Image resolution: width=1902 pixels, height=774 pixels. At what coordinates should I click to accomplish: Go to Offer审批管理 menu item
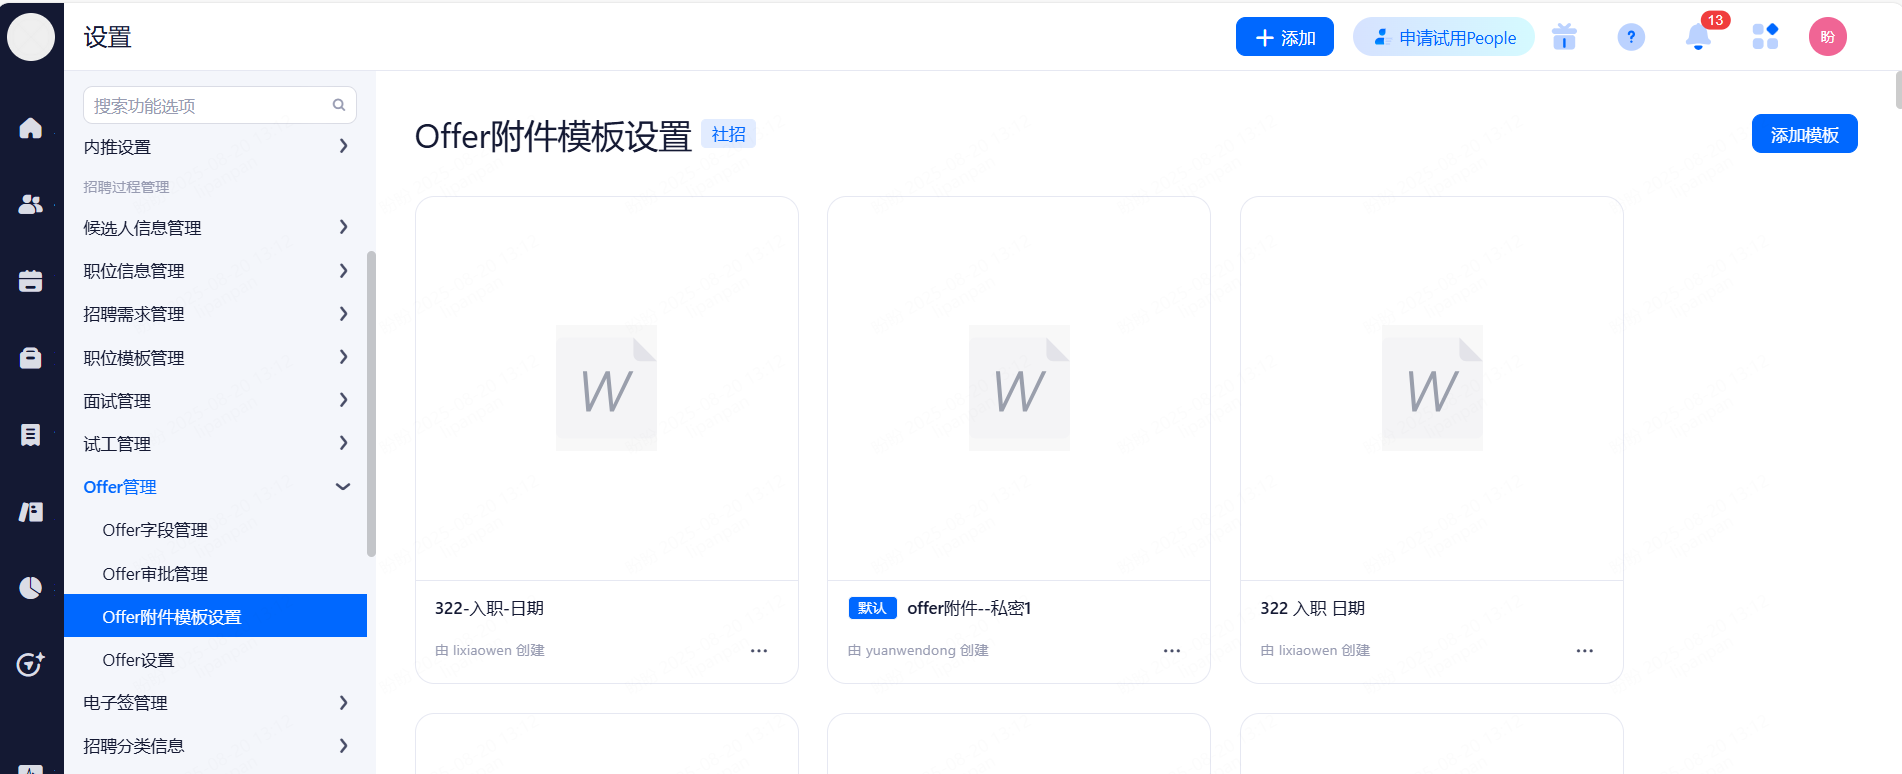coord(155,574)
